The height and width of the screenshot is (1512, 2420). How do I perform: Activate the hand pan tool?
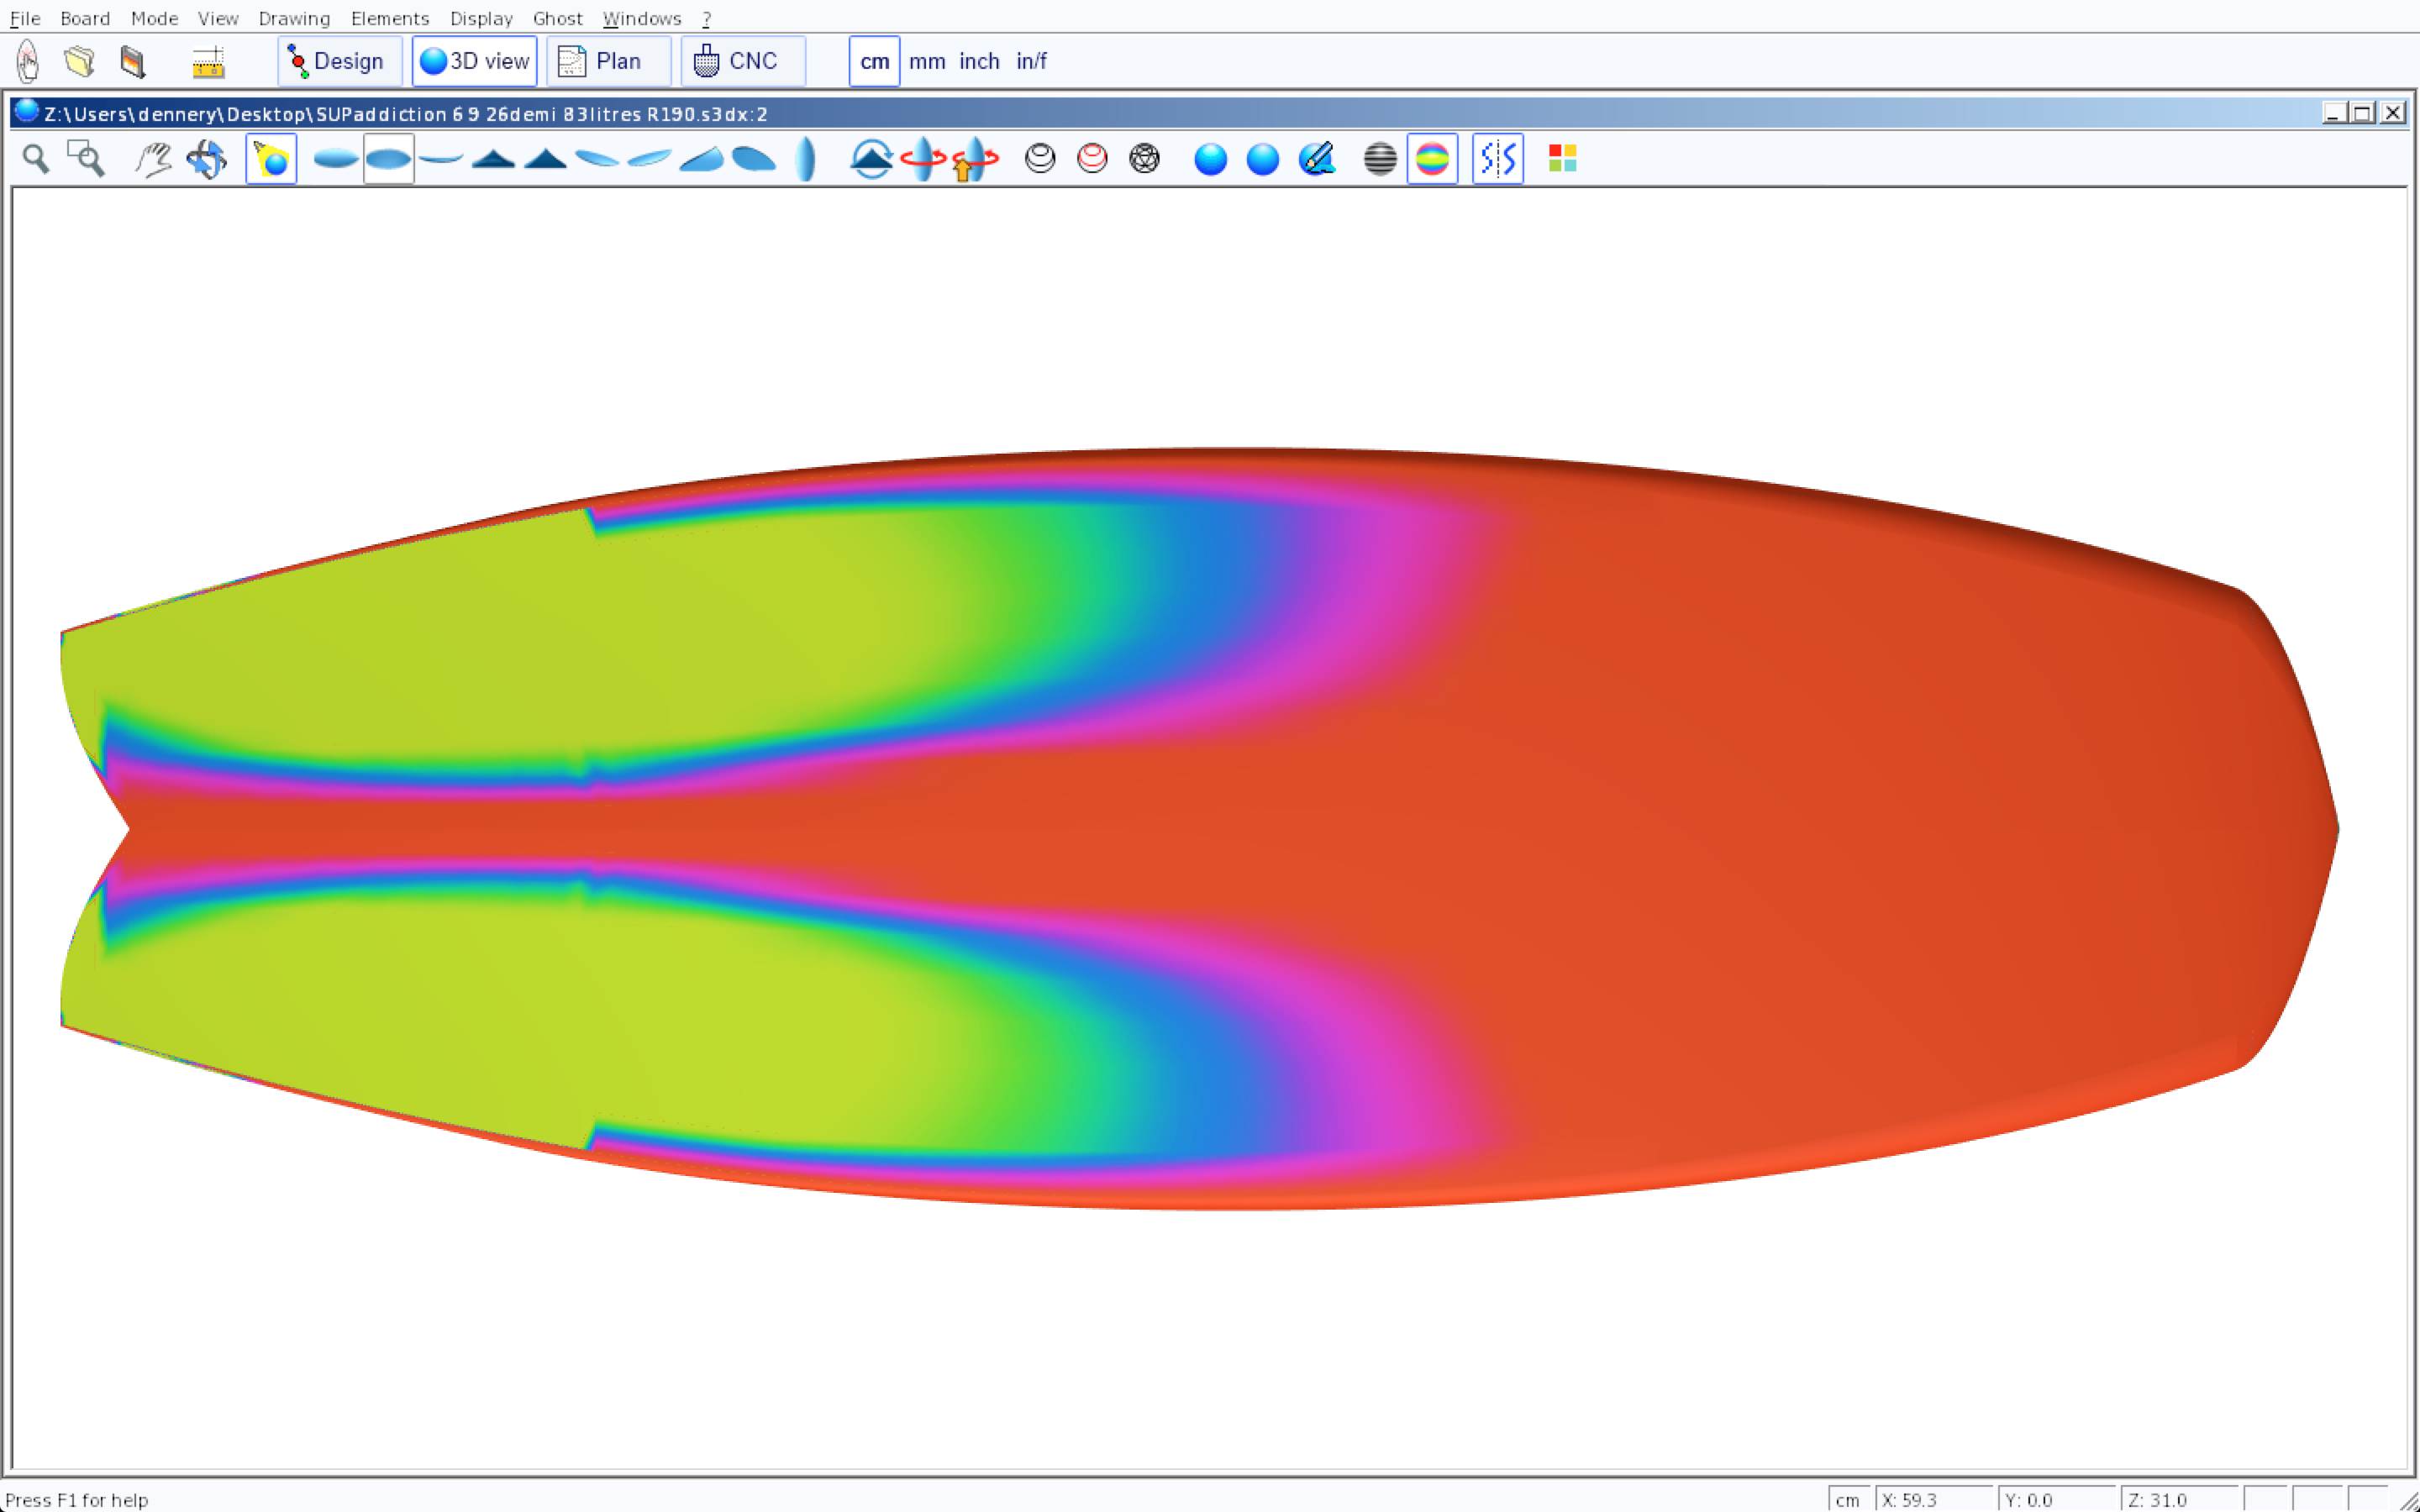(153, 159)
